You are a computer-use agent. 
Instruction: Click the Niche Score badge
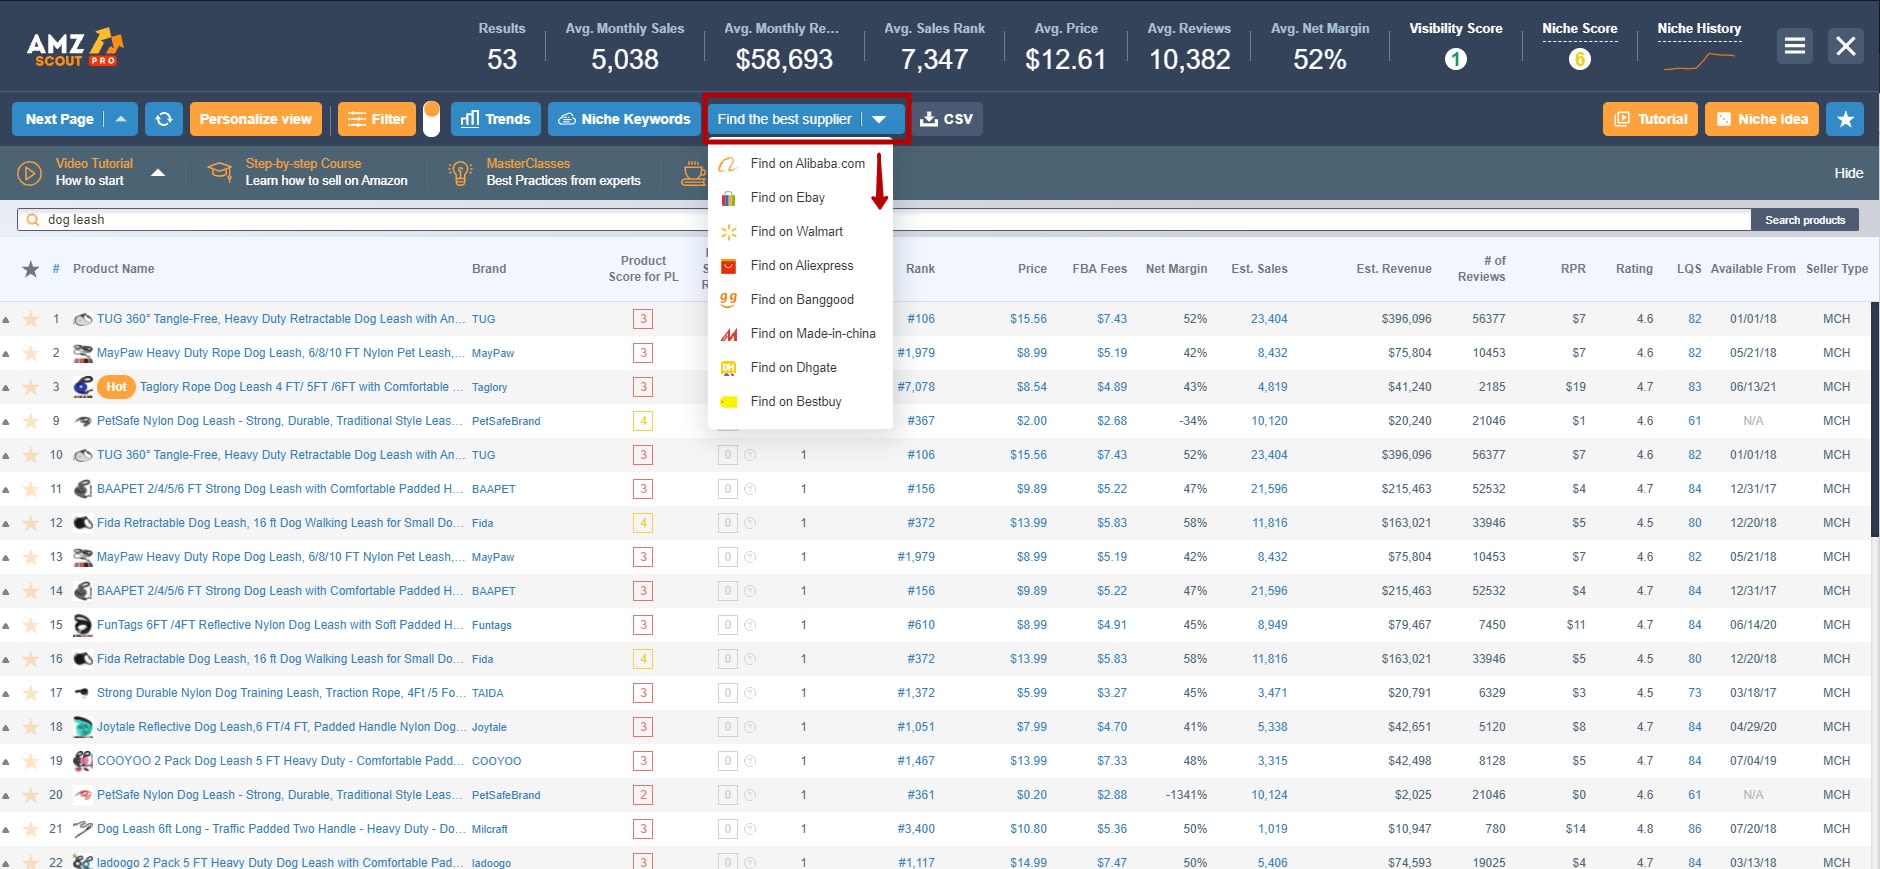[x=1580, y=59]
